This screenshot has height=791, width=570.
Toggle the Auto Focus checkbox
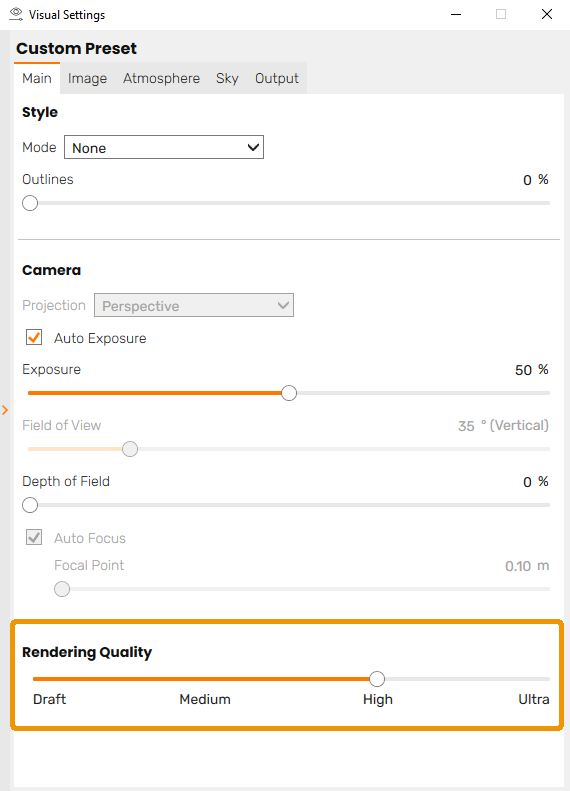tap(34, 537)
